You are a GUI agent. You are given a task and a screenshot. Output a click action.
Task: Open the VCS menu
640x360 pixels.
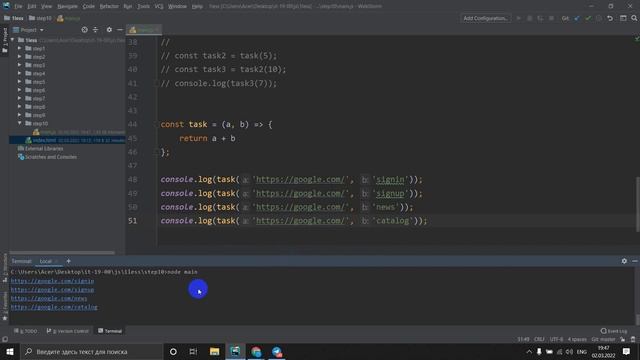[159, 7]
